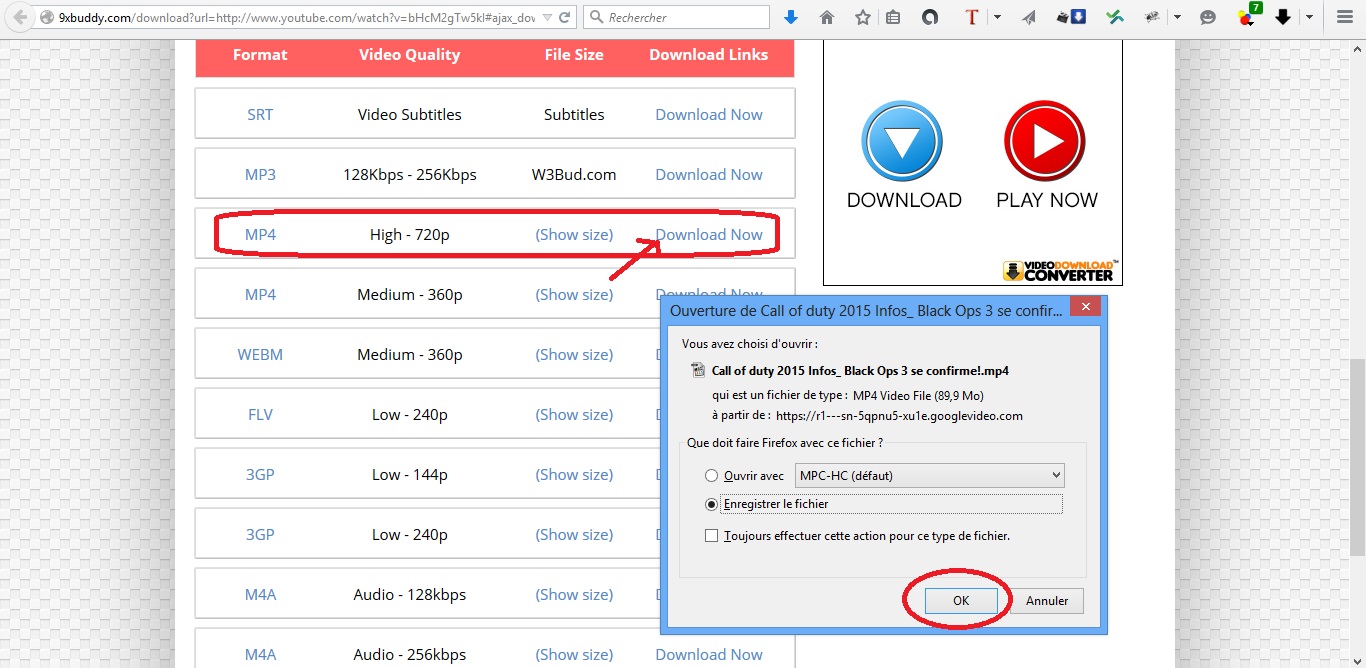Viewport: 1366px width, 668px height.
Task: Click 'Download Now' for M4A 256kbps row
Action: pos(709,654)
